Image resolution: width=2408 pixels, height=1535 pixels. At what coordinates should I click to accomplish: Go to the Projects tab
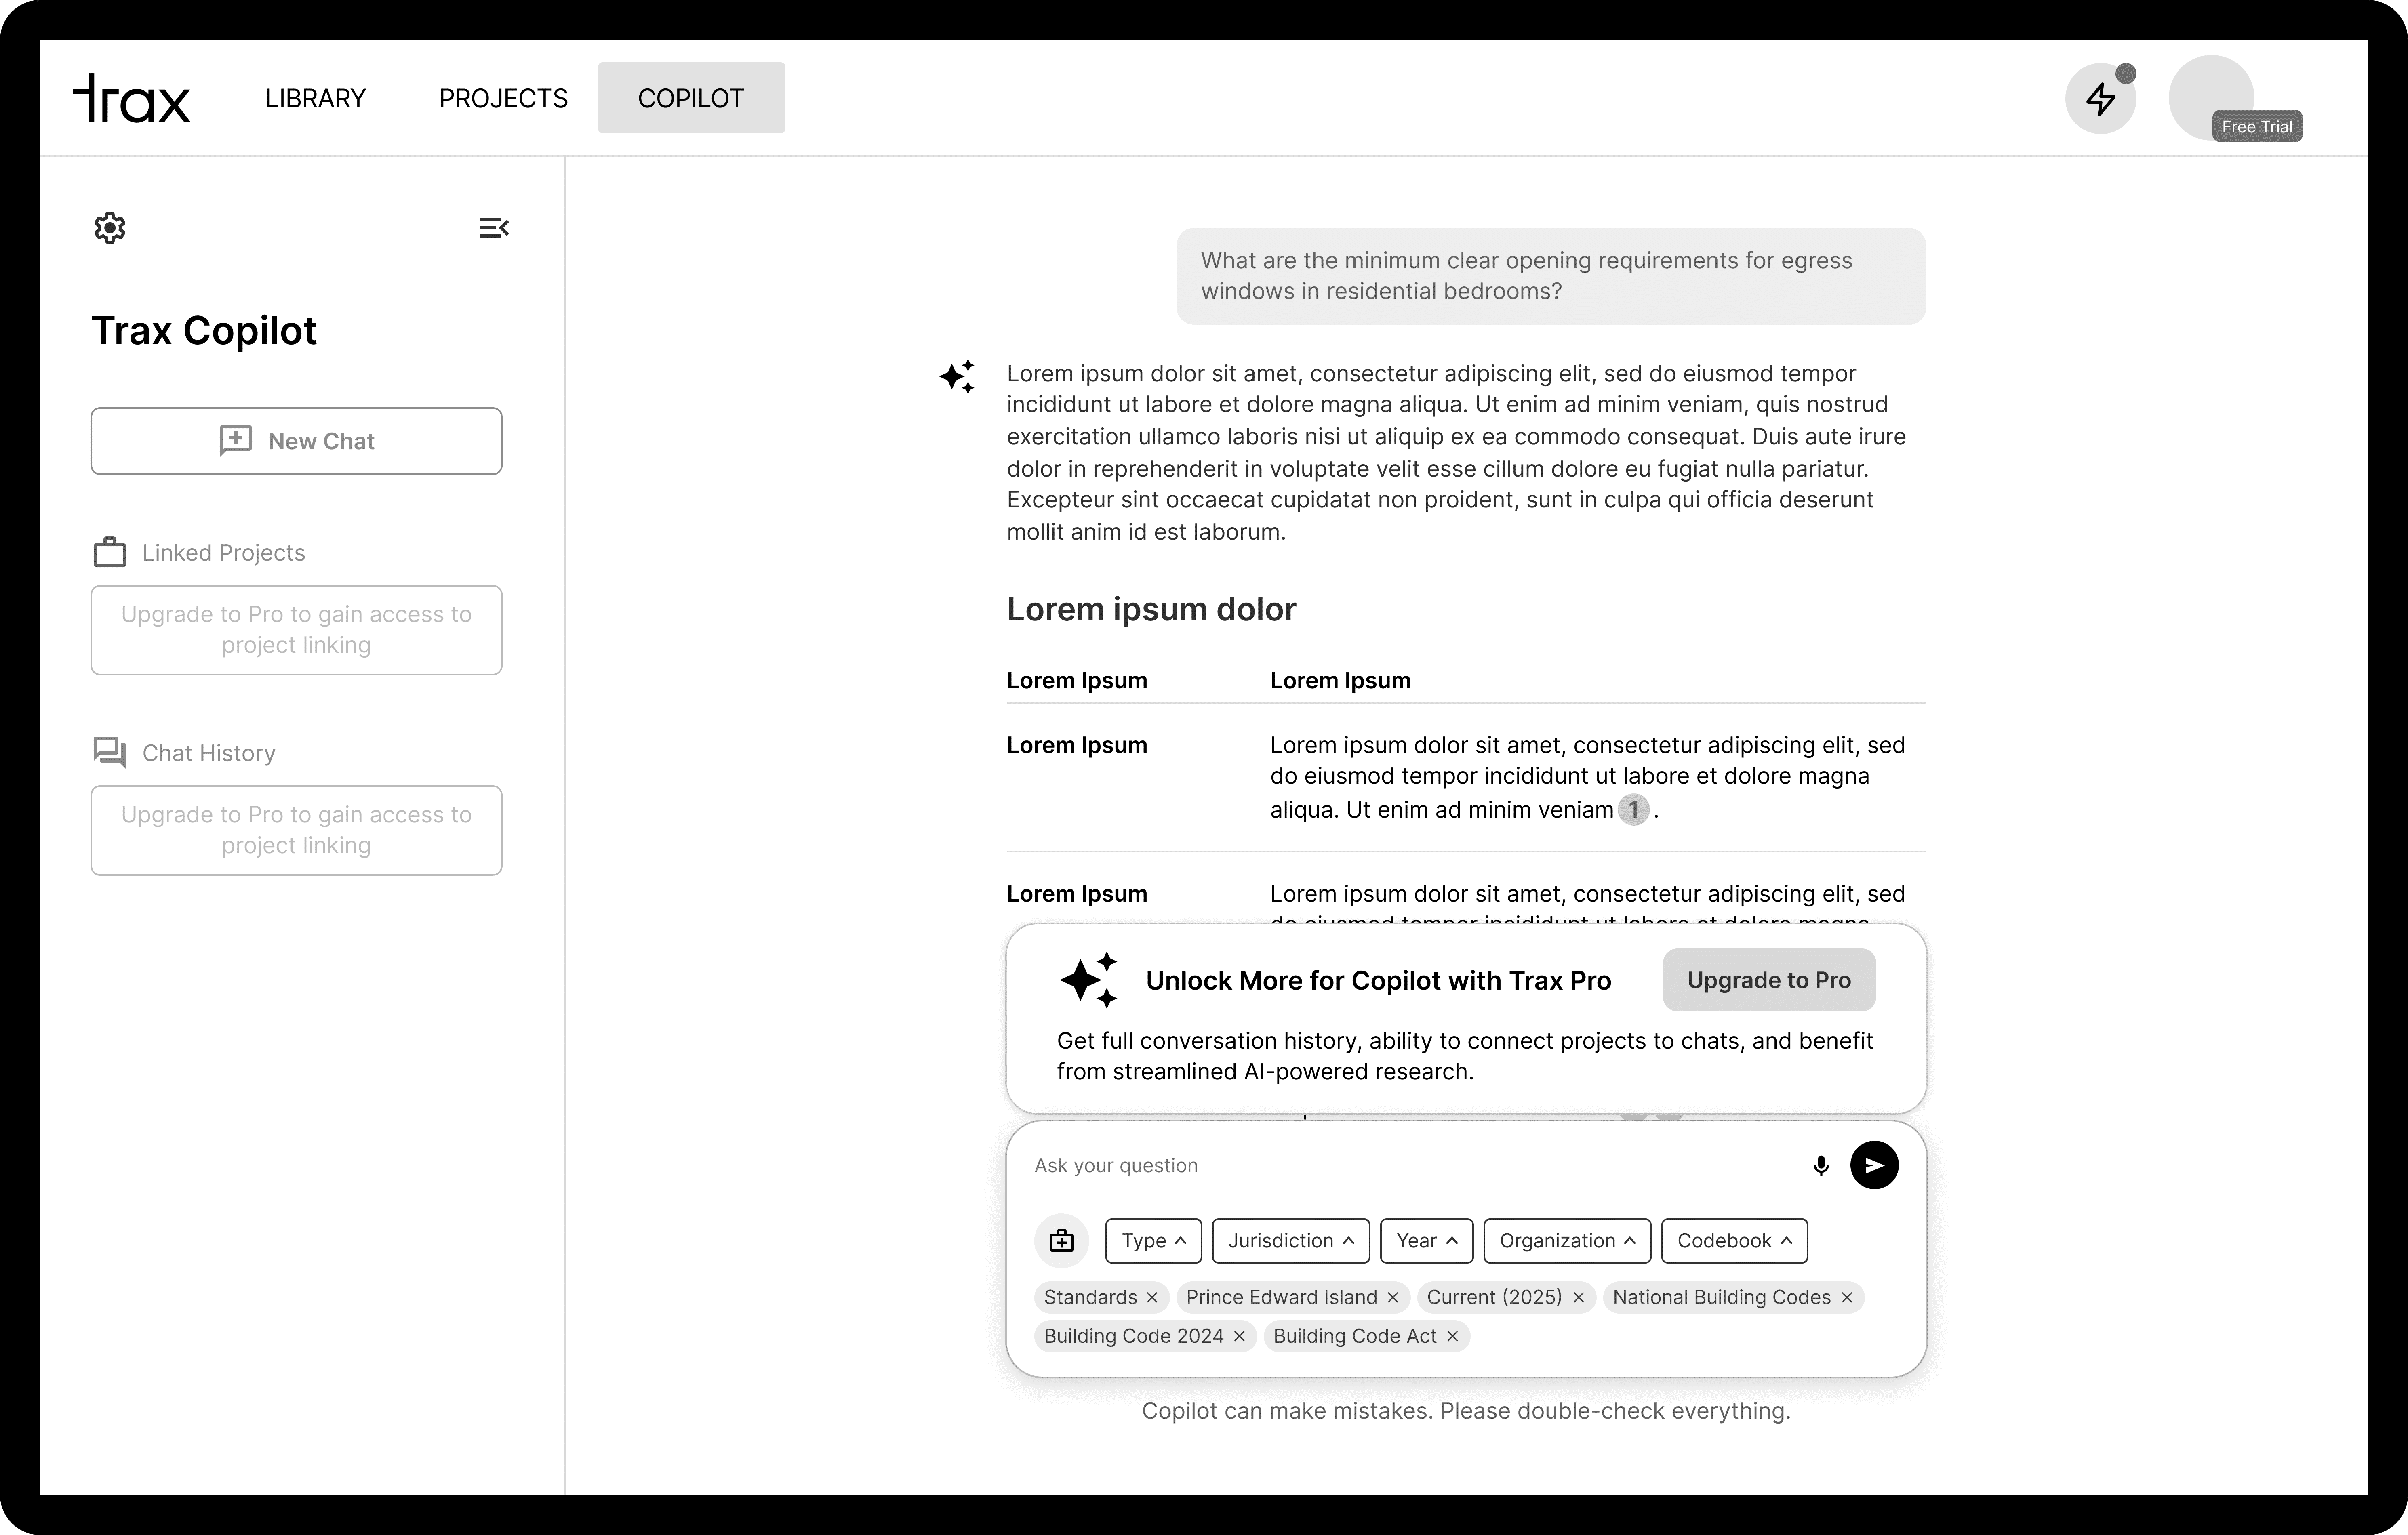click(x=503, y=98)
